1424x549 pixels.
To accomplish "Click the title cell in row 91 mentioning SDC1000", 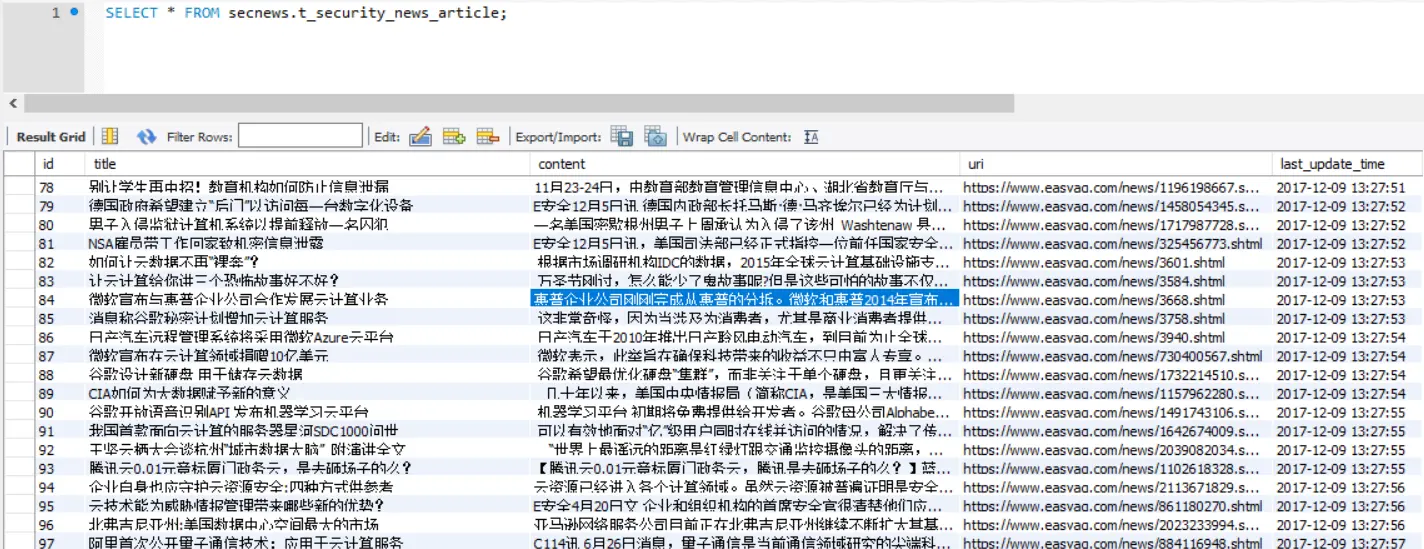I will (x=308, y=430).
